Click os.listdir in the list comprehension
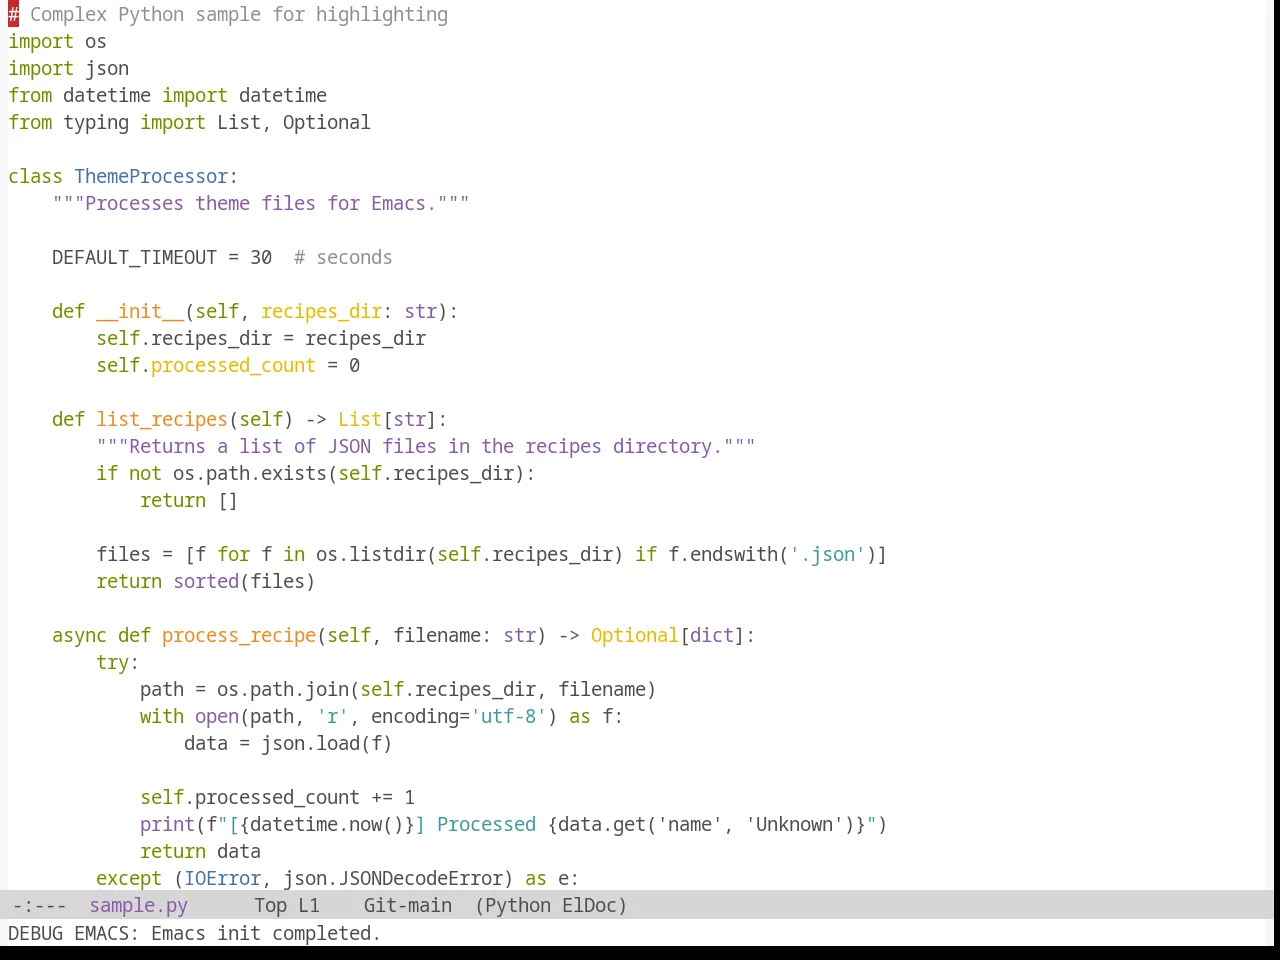 [x=371, y=555]
